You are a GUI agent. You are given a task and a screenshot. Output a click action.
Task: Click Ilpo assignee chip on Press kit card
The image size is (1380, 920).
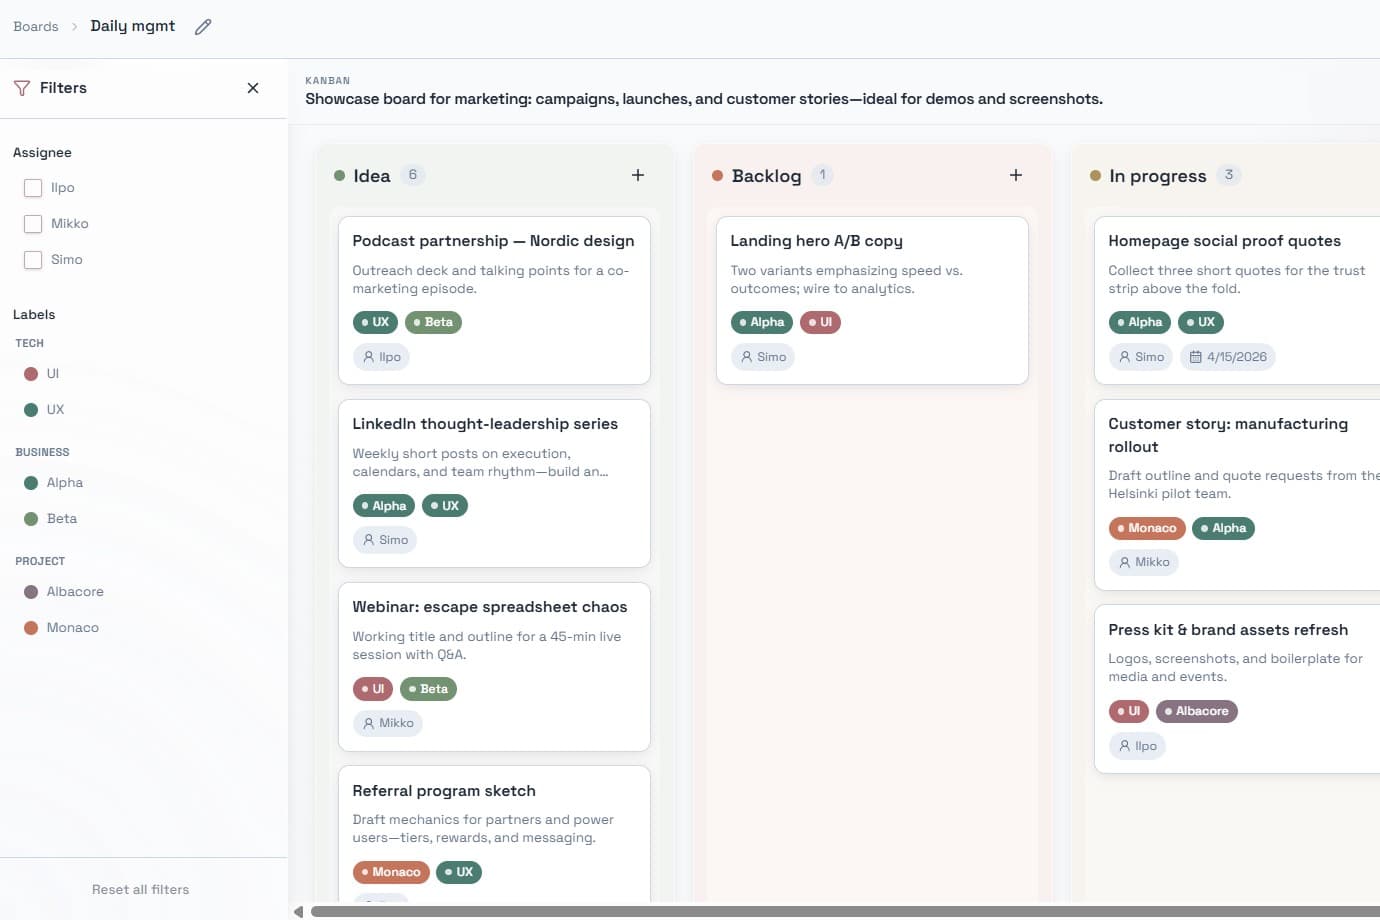[1137, 746]
